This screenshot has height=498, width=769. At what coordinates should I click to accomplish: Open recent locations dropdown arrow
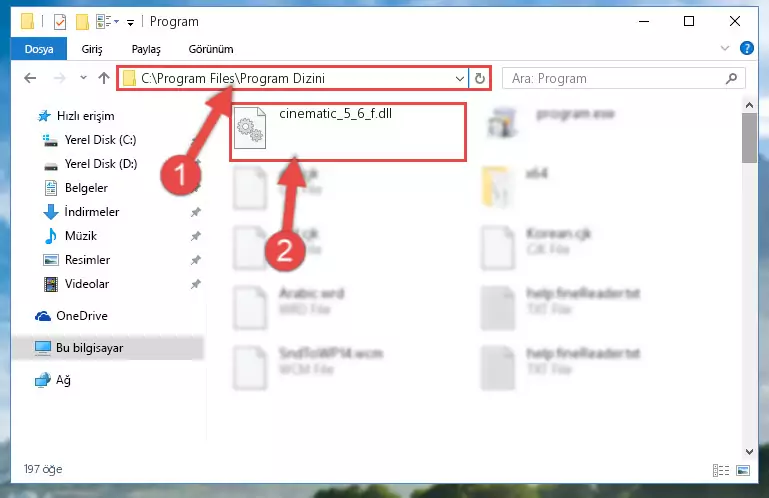click(x=83, y=78)
